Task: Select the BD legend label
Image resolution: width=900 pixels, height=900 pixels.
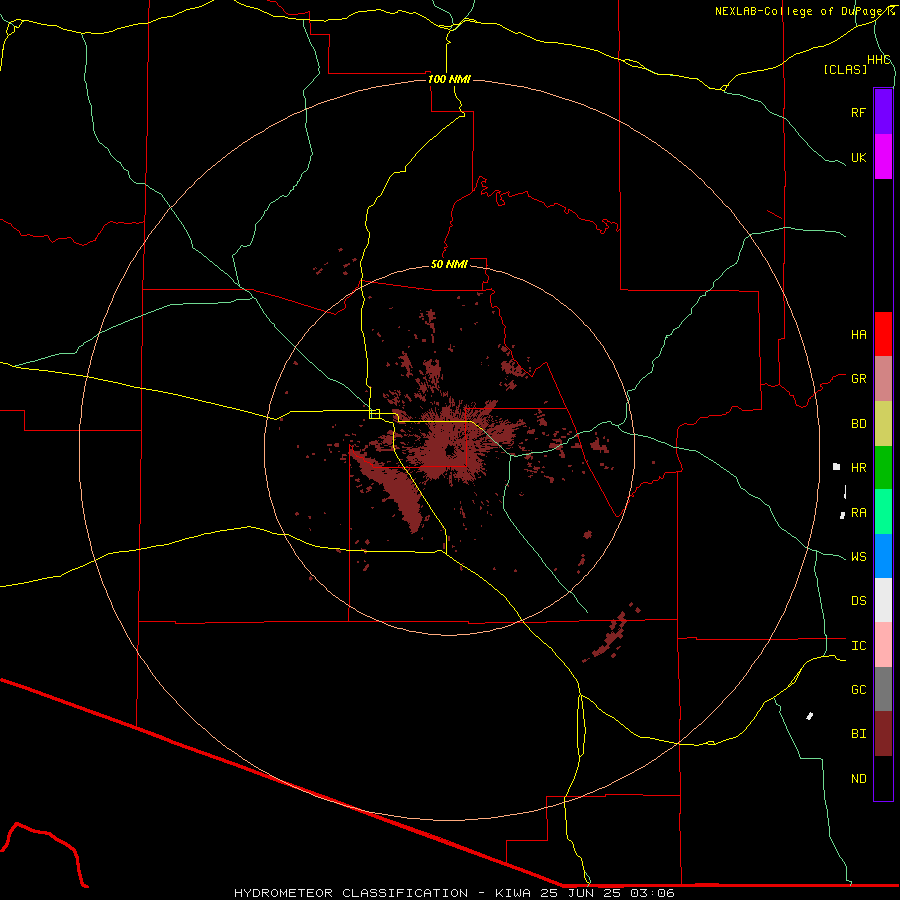Action: coord(858,424)
